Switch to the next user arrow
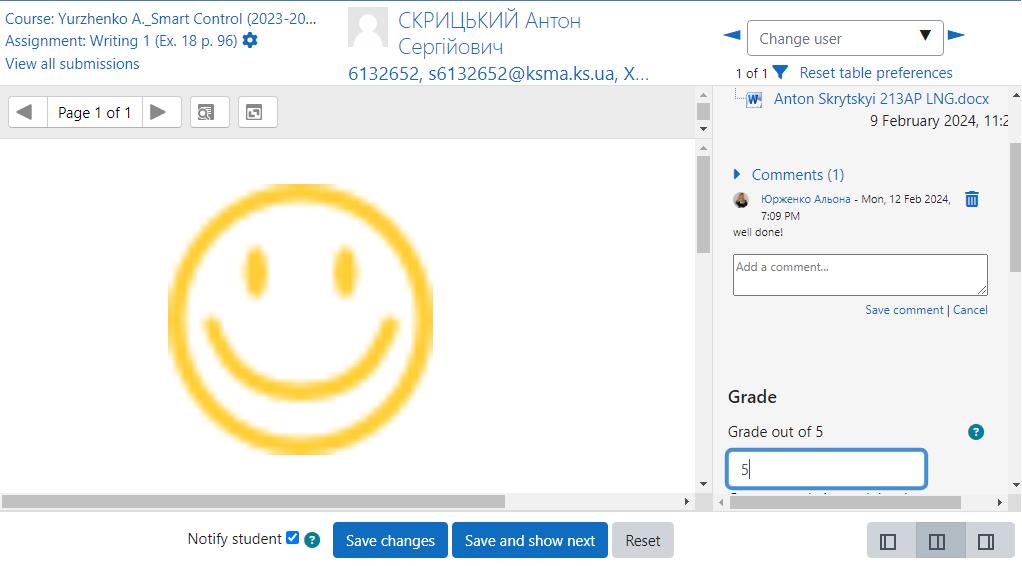This screenshot has height=566, width=1022. click(x=956, y=36)
